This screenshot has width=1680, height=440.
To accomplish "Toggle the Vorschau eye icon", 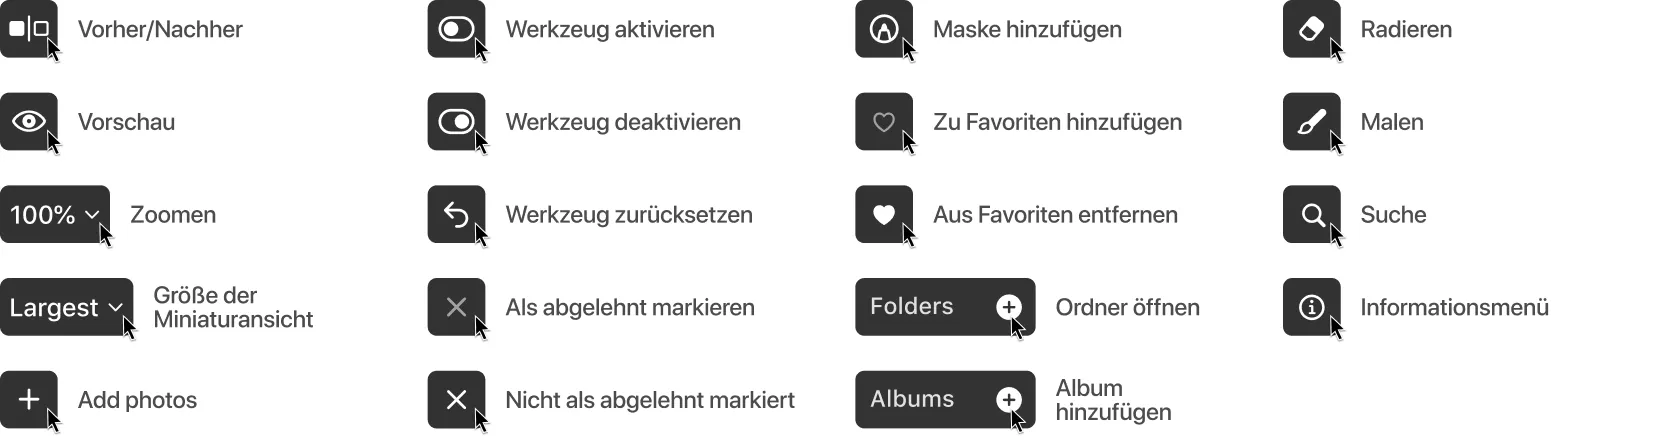I will click(x=28, y=122).
